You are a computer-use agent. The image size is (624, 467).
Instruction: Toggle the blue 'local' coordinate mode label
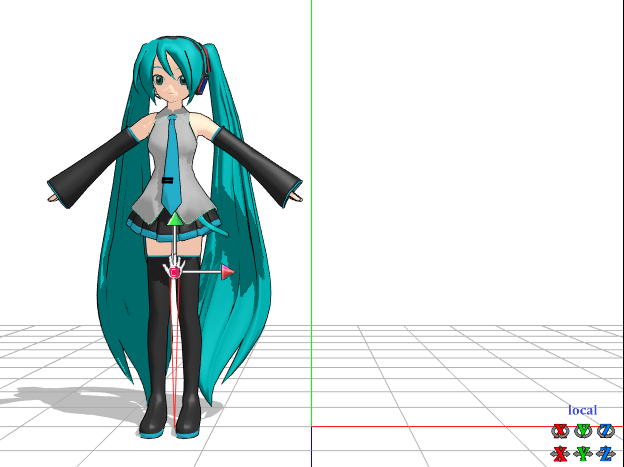[x=583, y=410]
